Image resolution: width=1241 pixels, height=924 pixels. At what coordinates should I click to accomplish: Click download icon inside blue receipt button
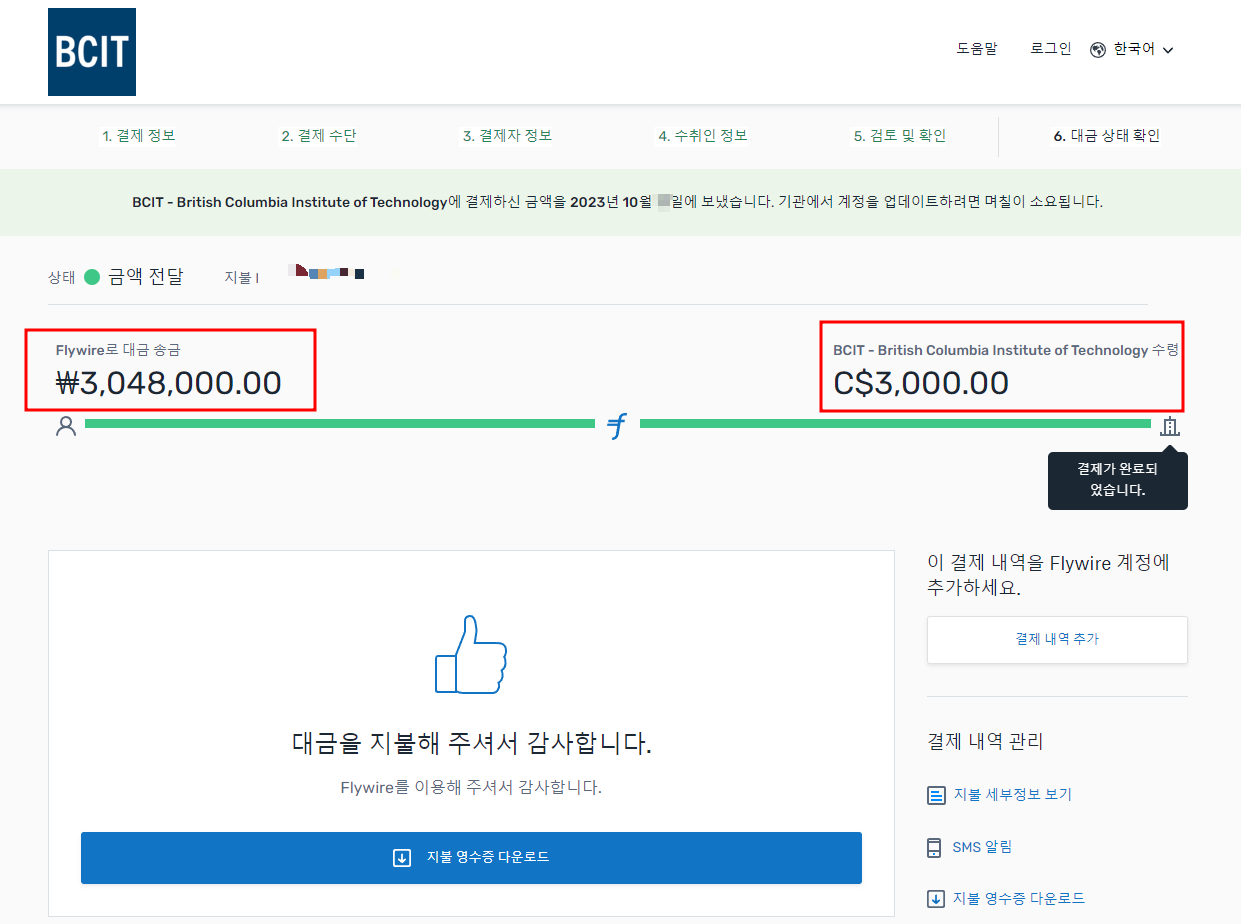[x=402, y=858]
